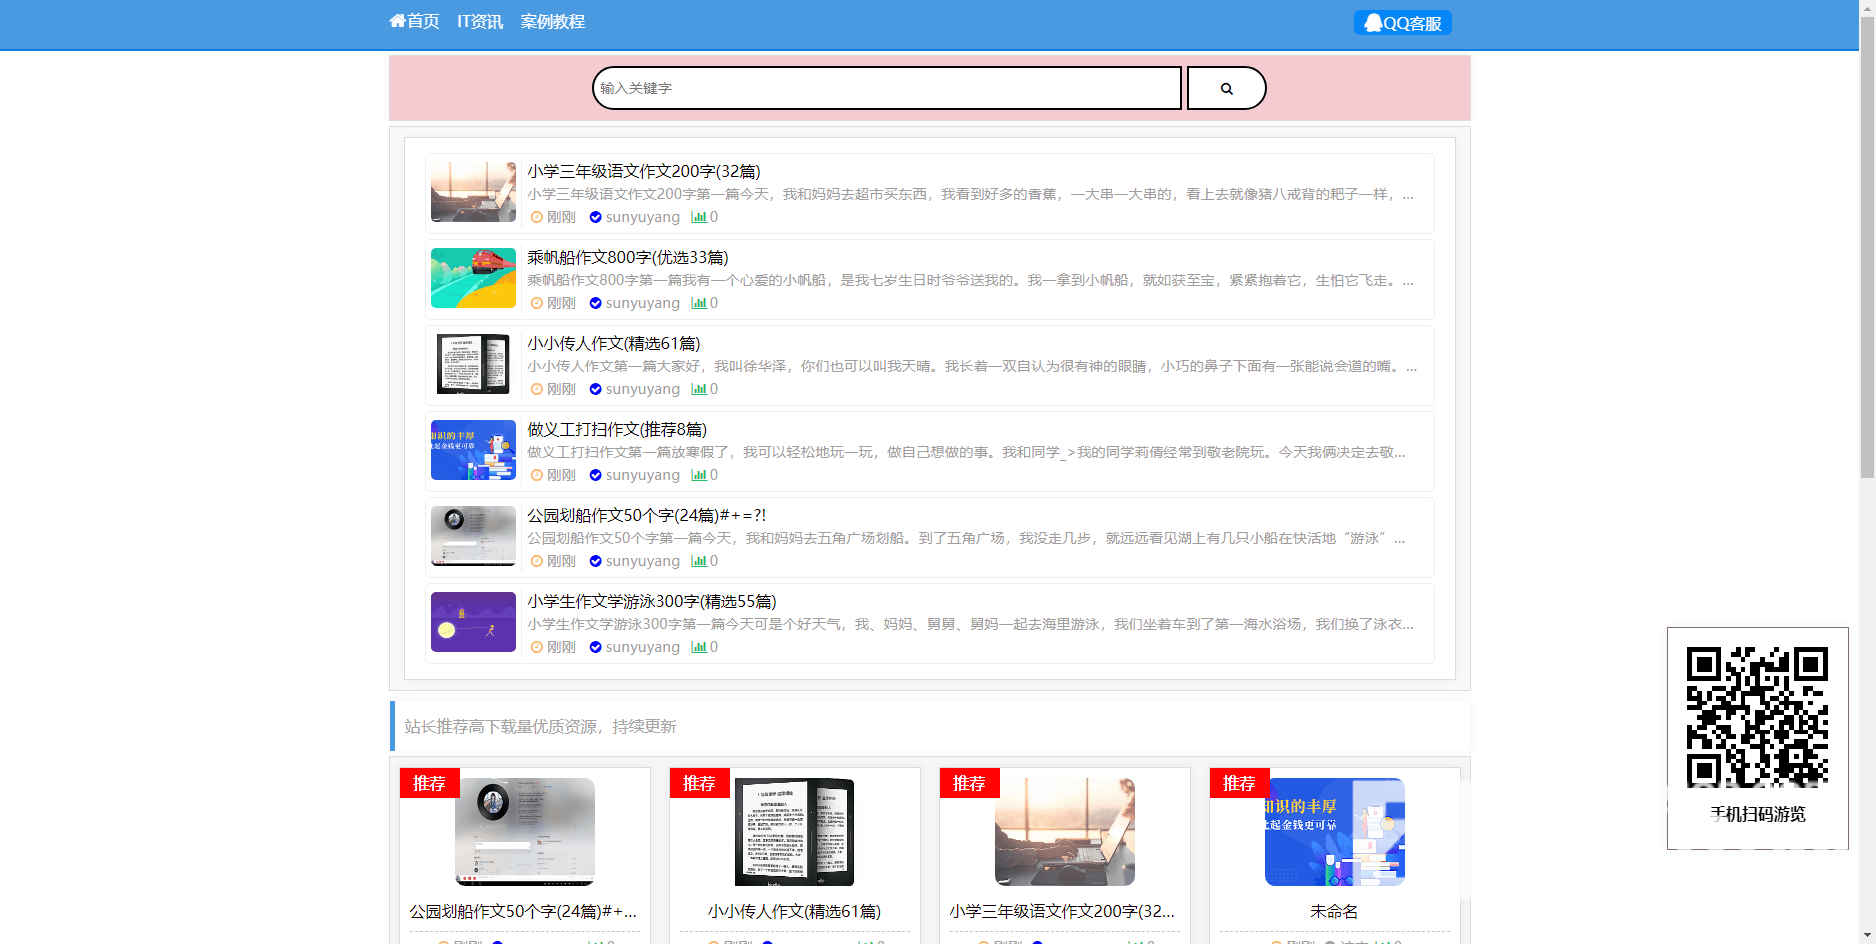Click the home icon in navbar
1876x944 pixels.
click(x=398, y=21)
